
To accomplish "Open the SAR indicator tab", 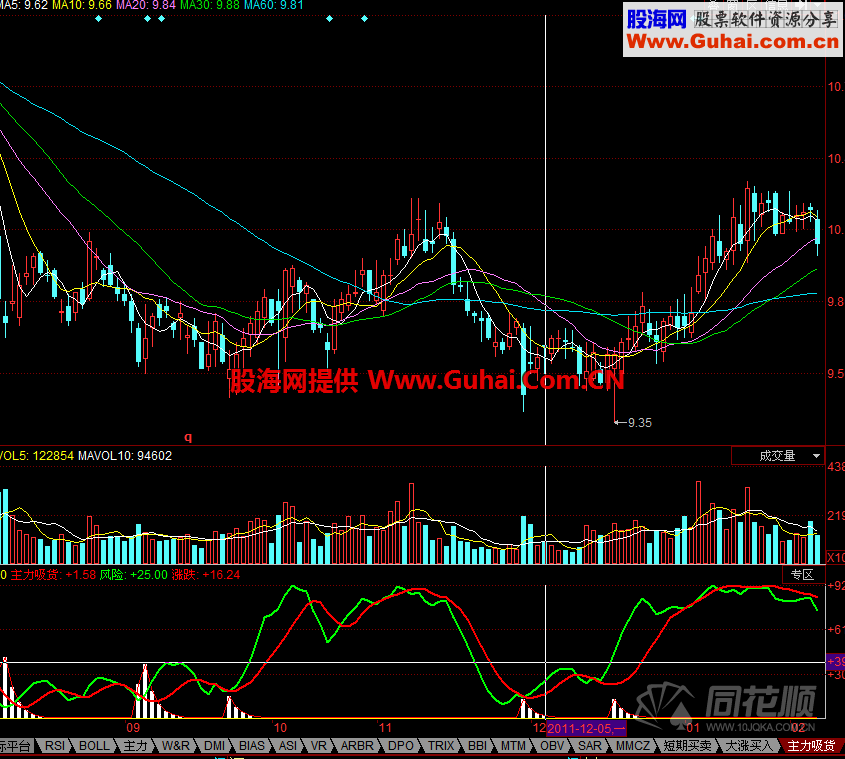I will point(590,746).
